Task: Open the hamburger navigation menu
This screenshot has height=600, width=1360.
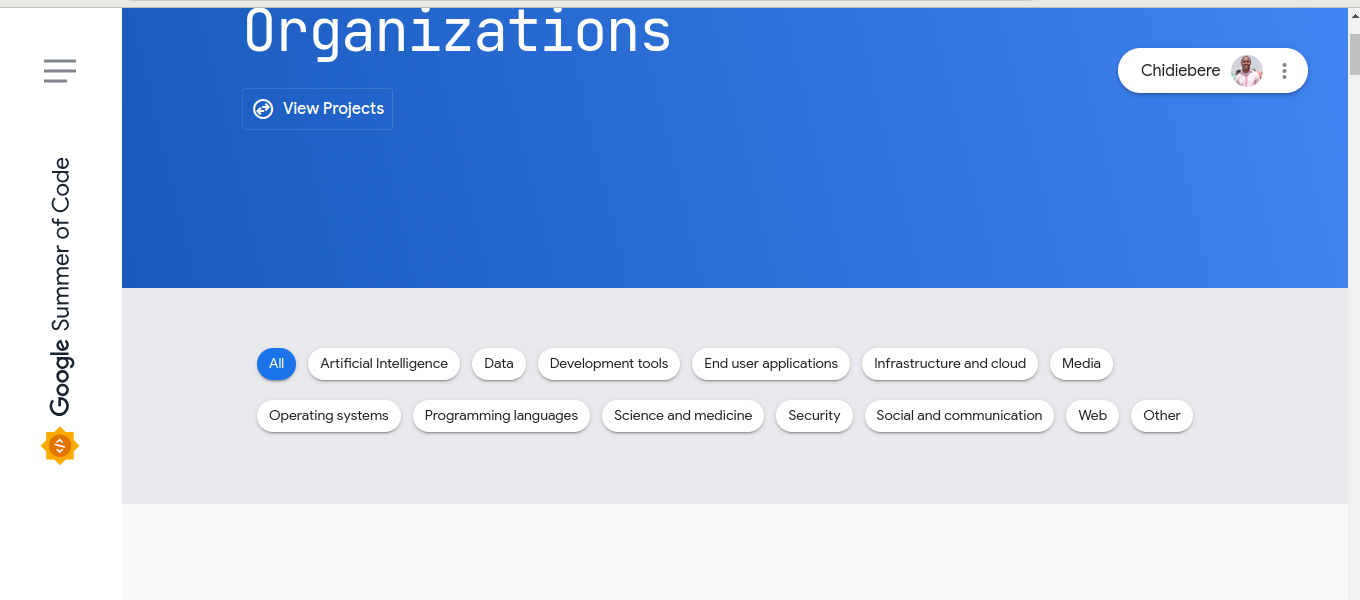Action: (60, 71)
